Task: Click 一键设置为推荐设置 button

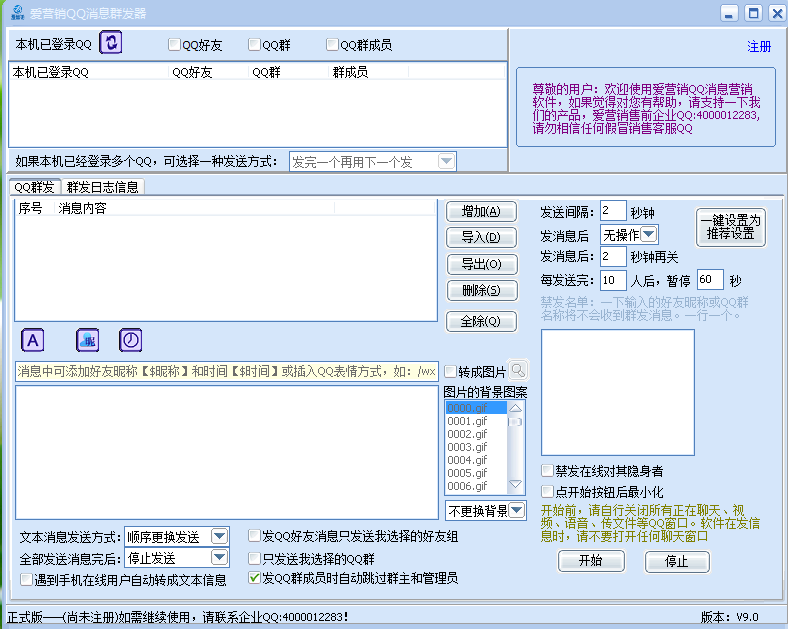Action: (x=731, y=228)
